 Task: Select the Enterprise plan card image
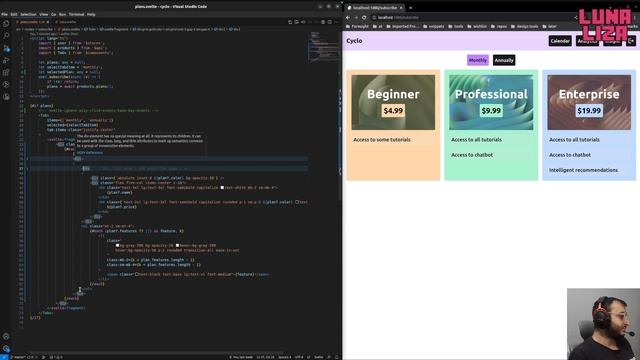[589, 102]
